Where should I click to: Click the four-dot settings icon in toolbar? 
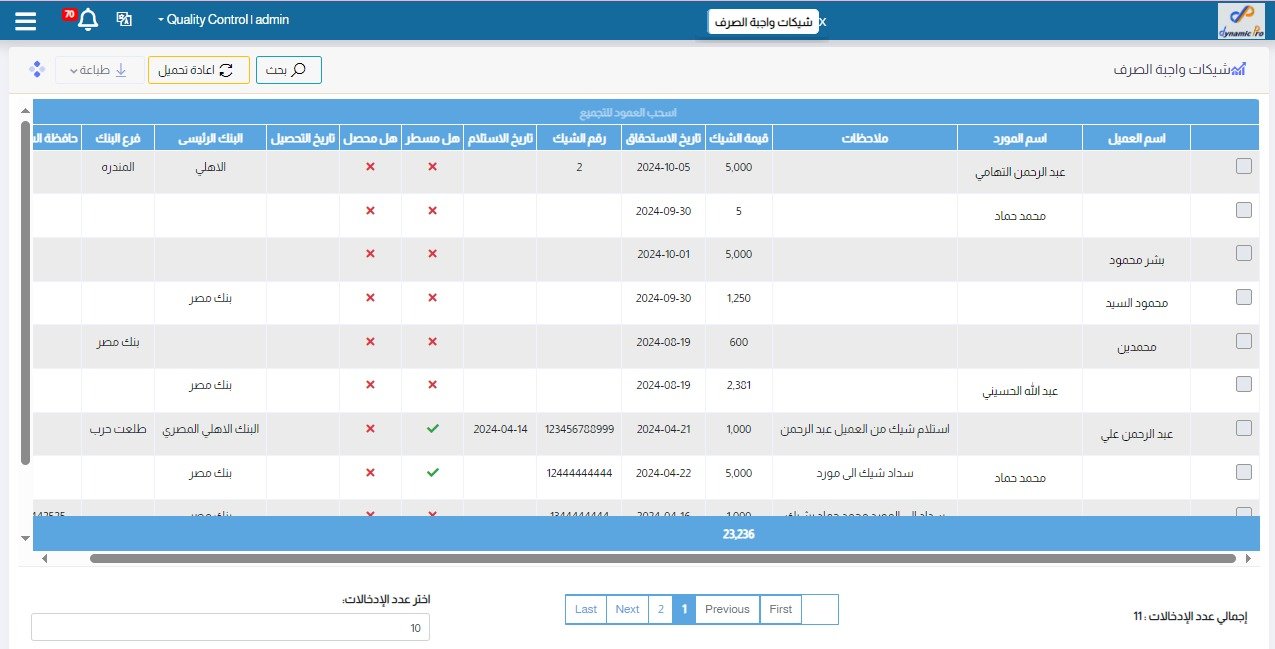(x=37, y=70)
